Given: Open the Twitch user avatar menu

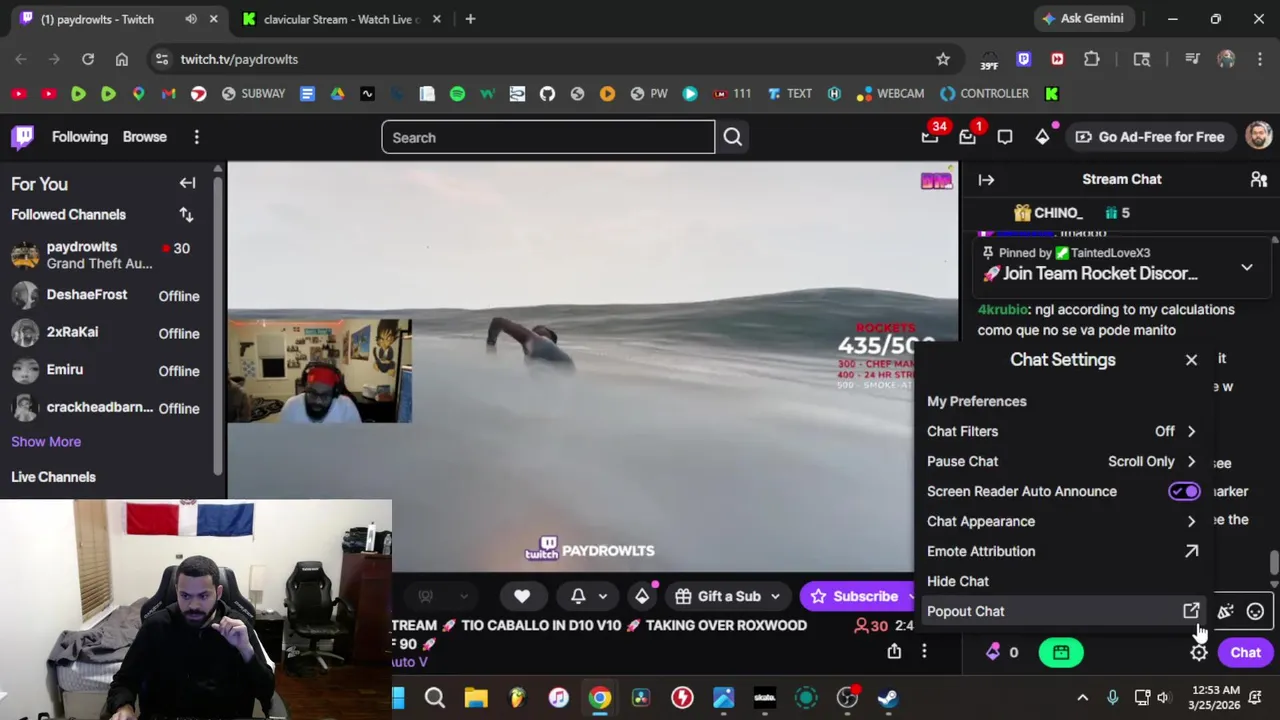Looking at the screenshot, I should click(x=1259, y=137).
